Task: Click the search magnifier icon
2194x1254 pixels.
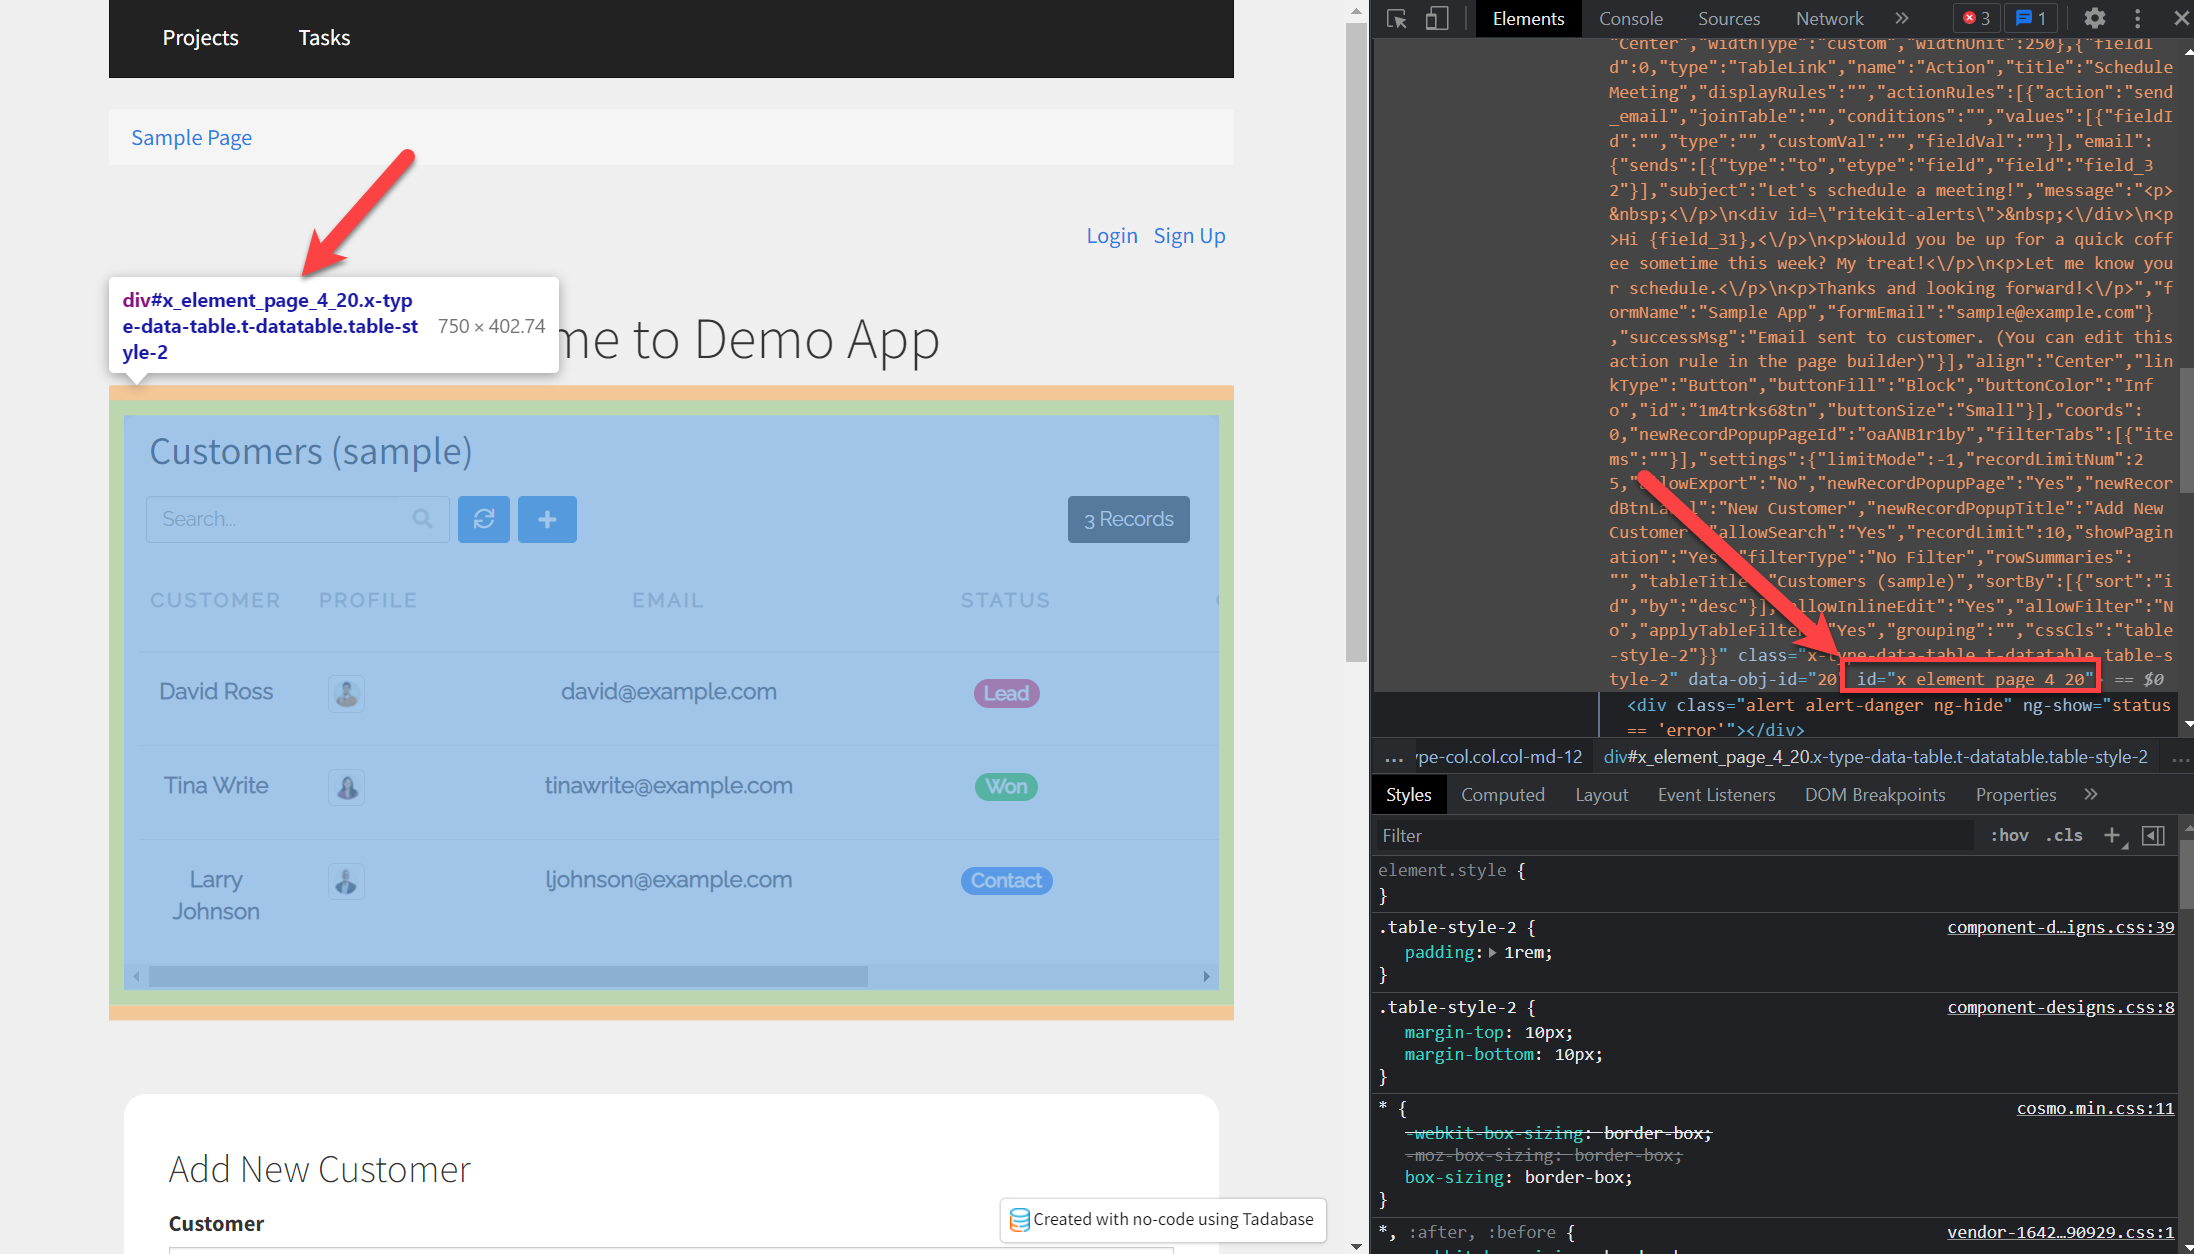Action: 422,518
